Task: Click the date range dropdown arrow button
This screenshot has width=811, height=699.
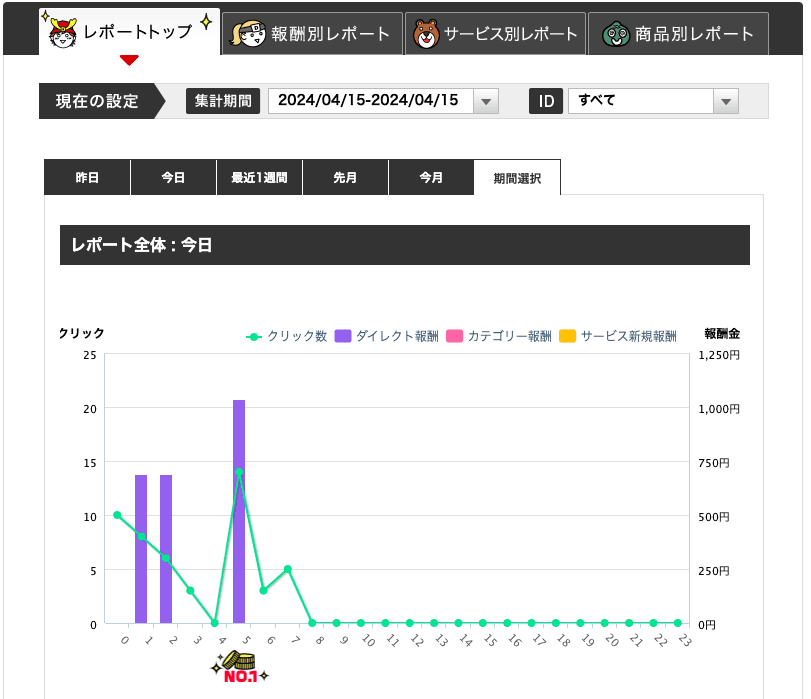Action: tap(485, 101)
